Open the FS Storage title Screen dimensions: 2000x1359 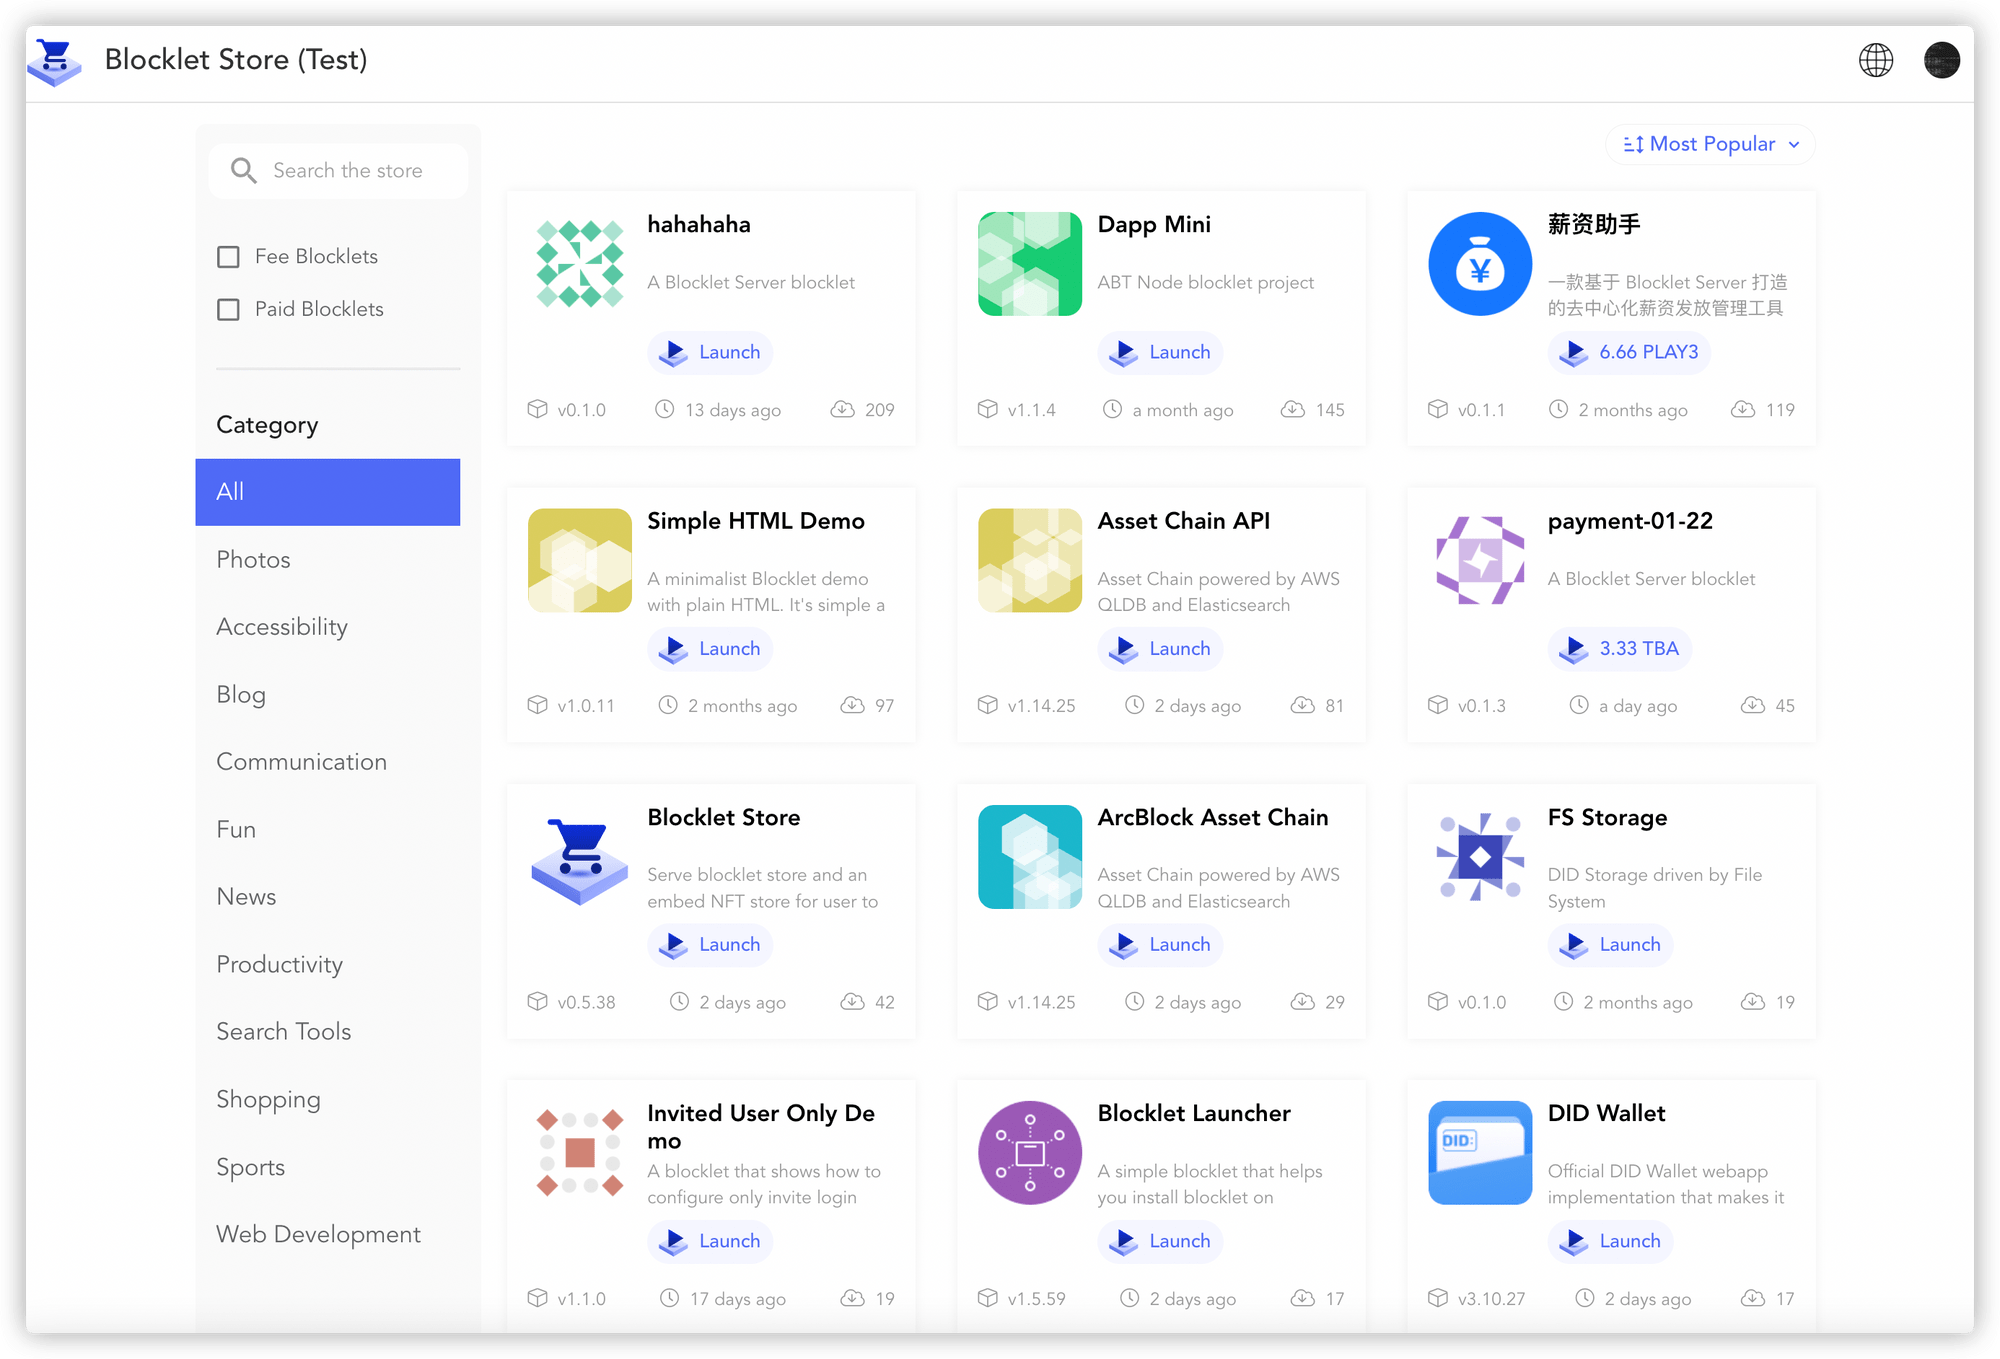coord(1607,818)
